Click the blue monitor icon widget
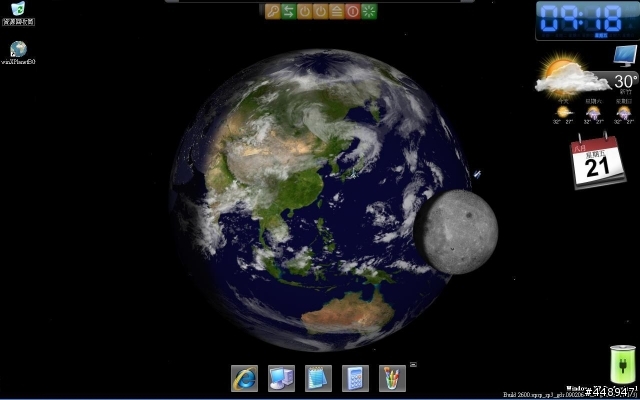 pos(625,56)
